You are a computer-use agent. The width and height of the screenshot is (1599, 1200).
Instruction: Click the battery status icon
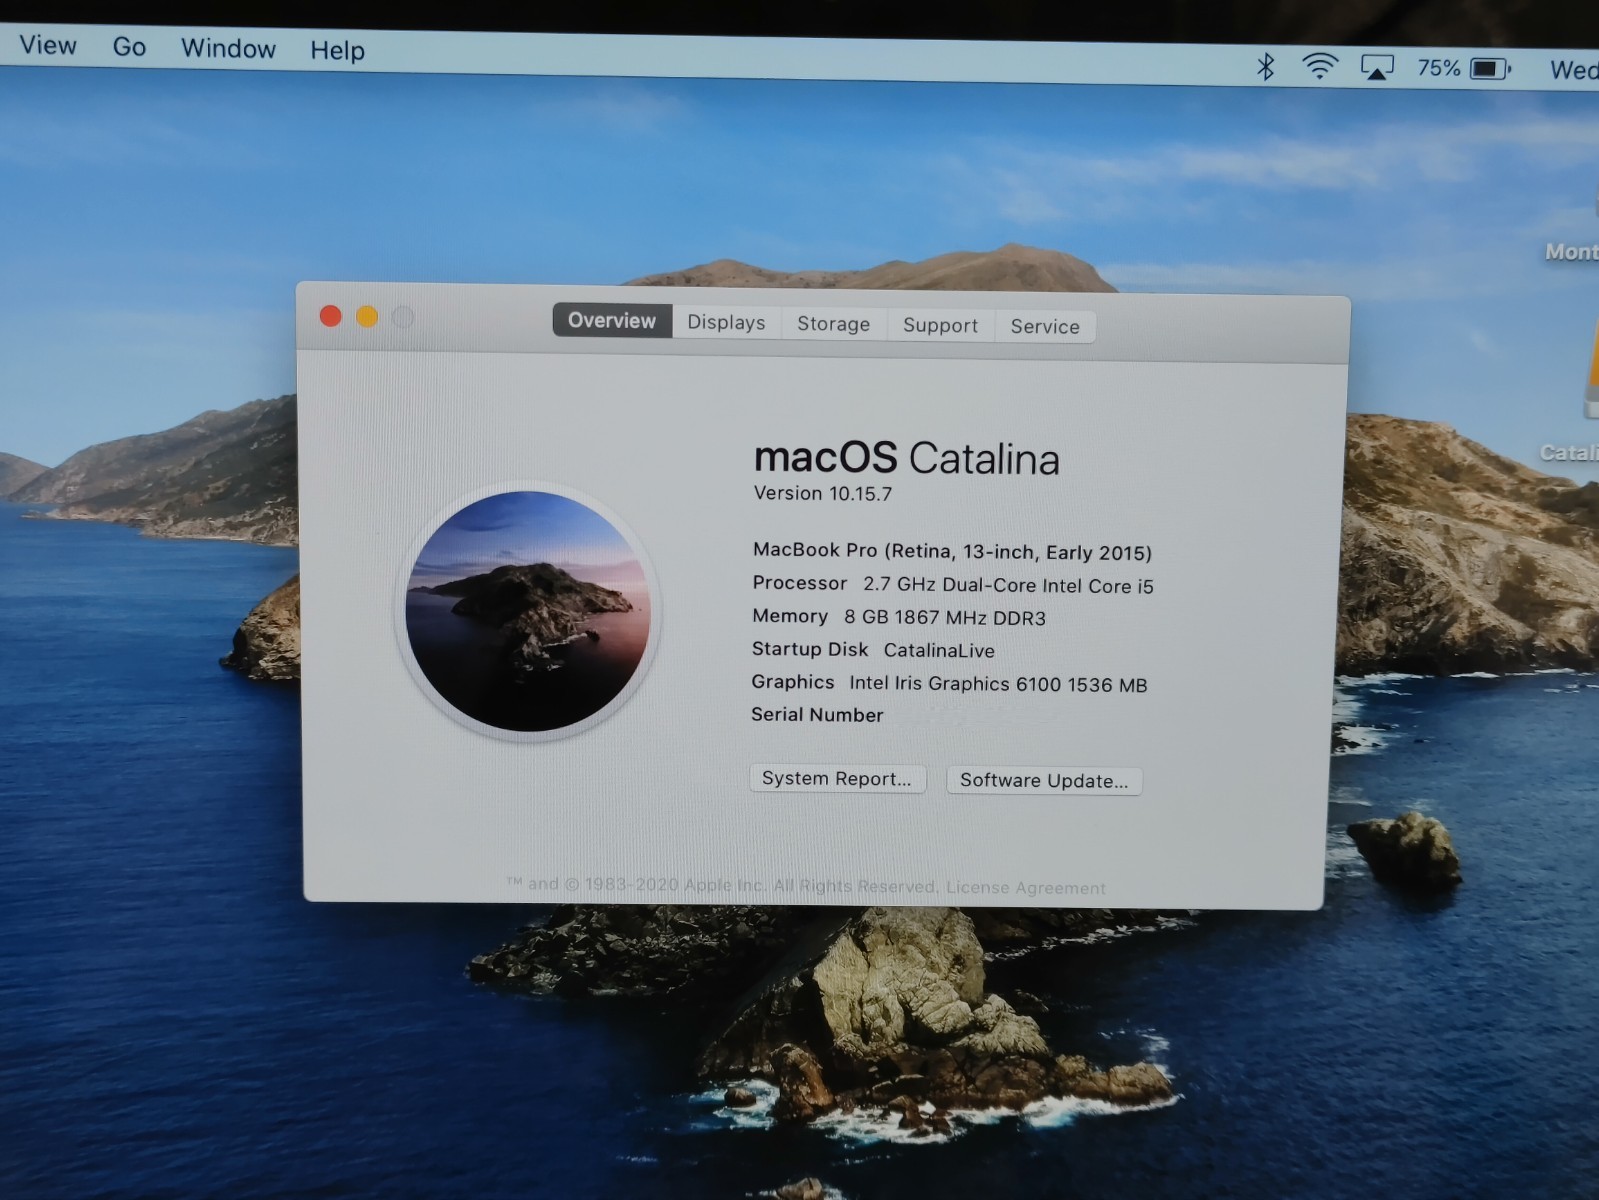tap(1491, 69)
